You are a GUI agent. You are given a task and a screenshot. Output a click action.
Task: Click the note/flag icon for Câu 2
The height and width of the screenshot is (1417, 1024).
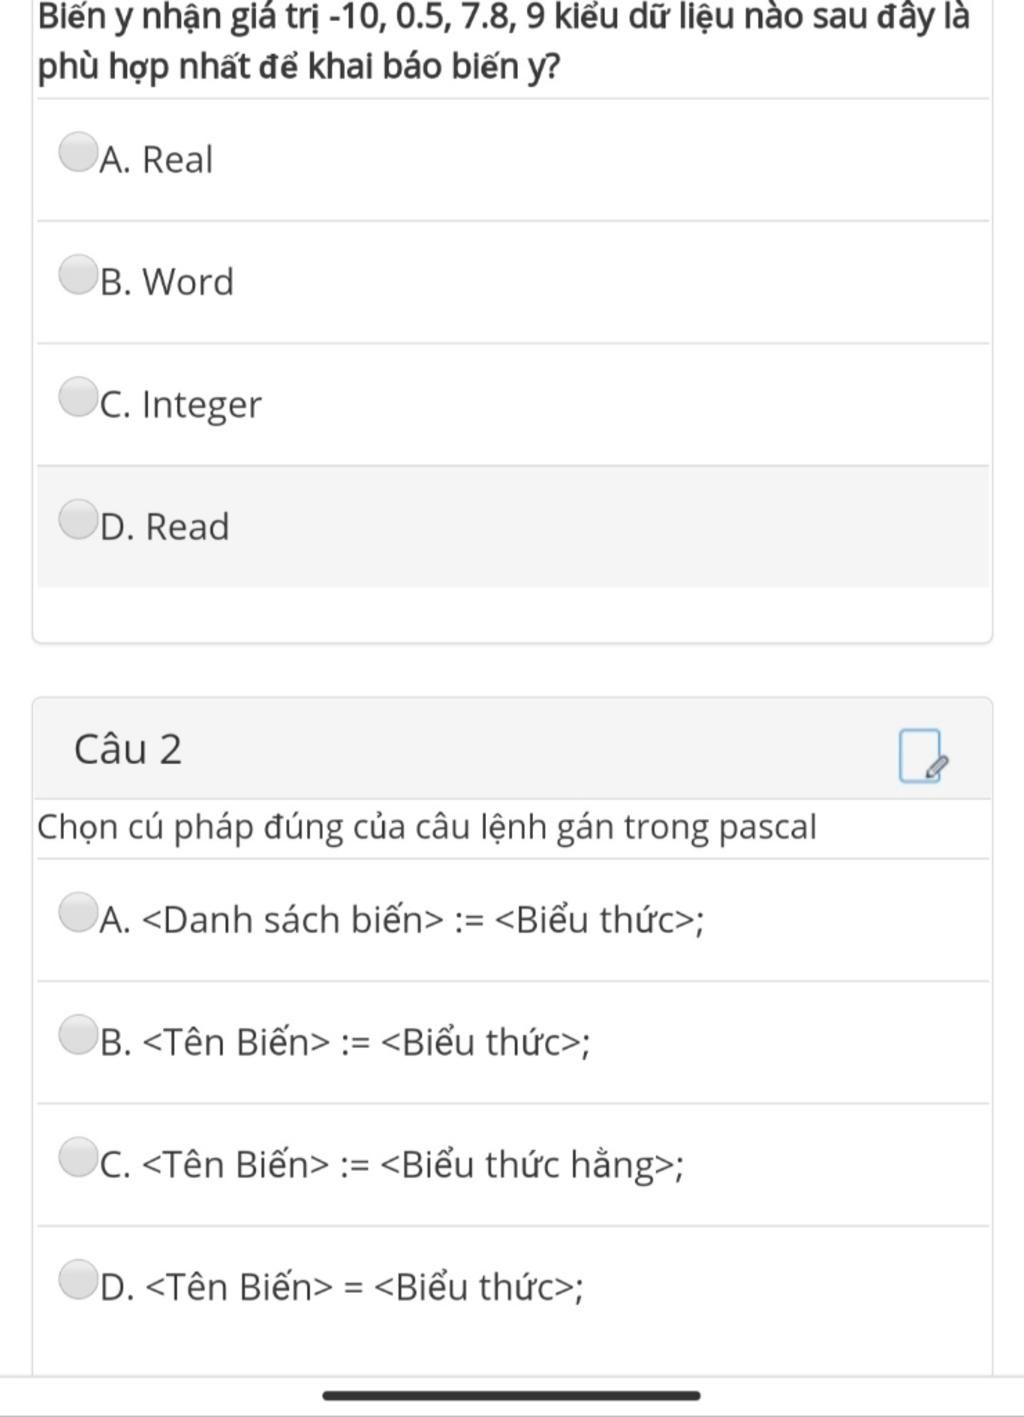click(922, 756)
